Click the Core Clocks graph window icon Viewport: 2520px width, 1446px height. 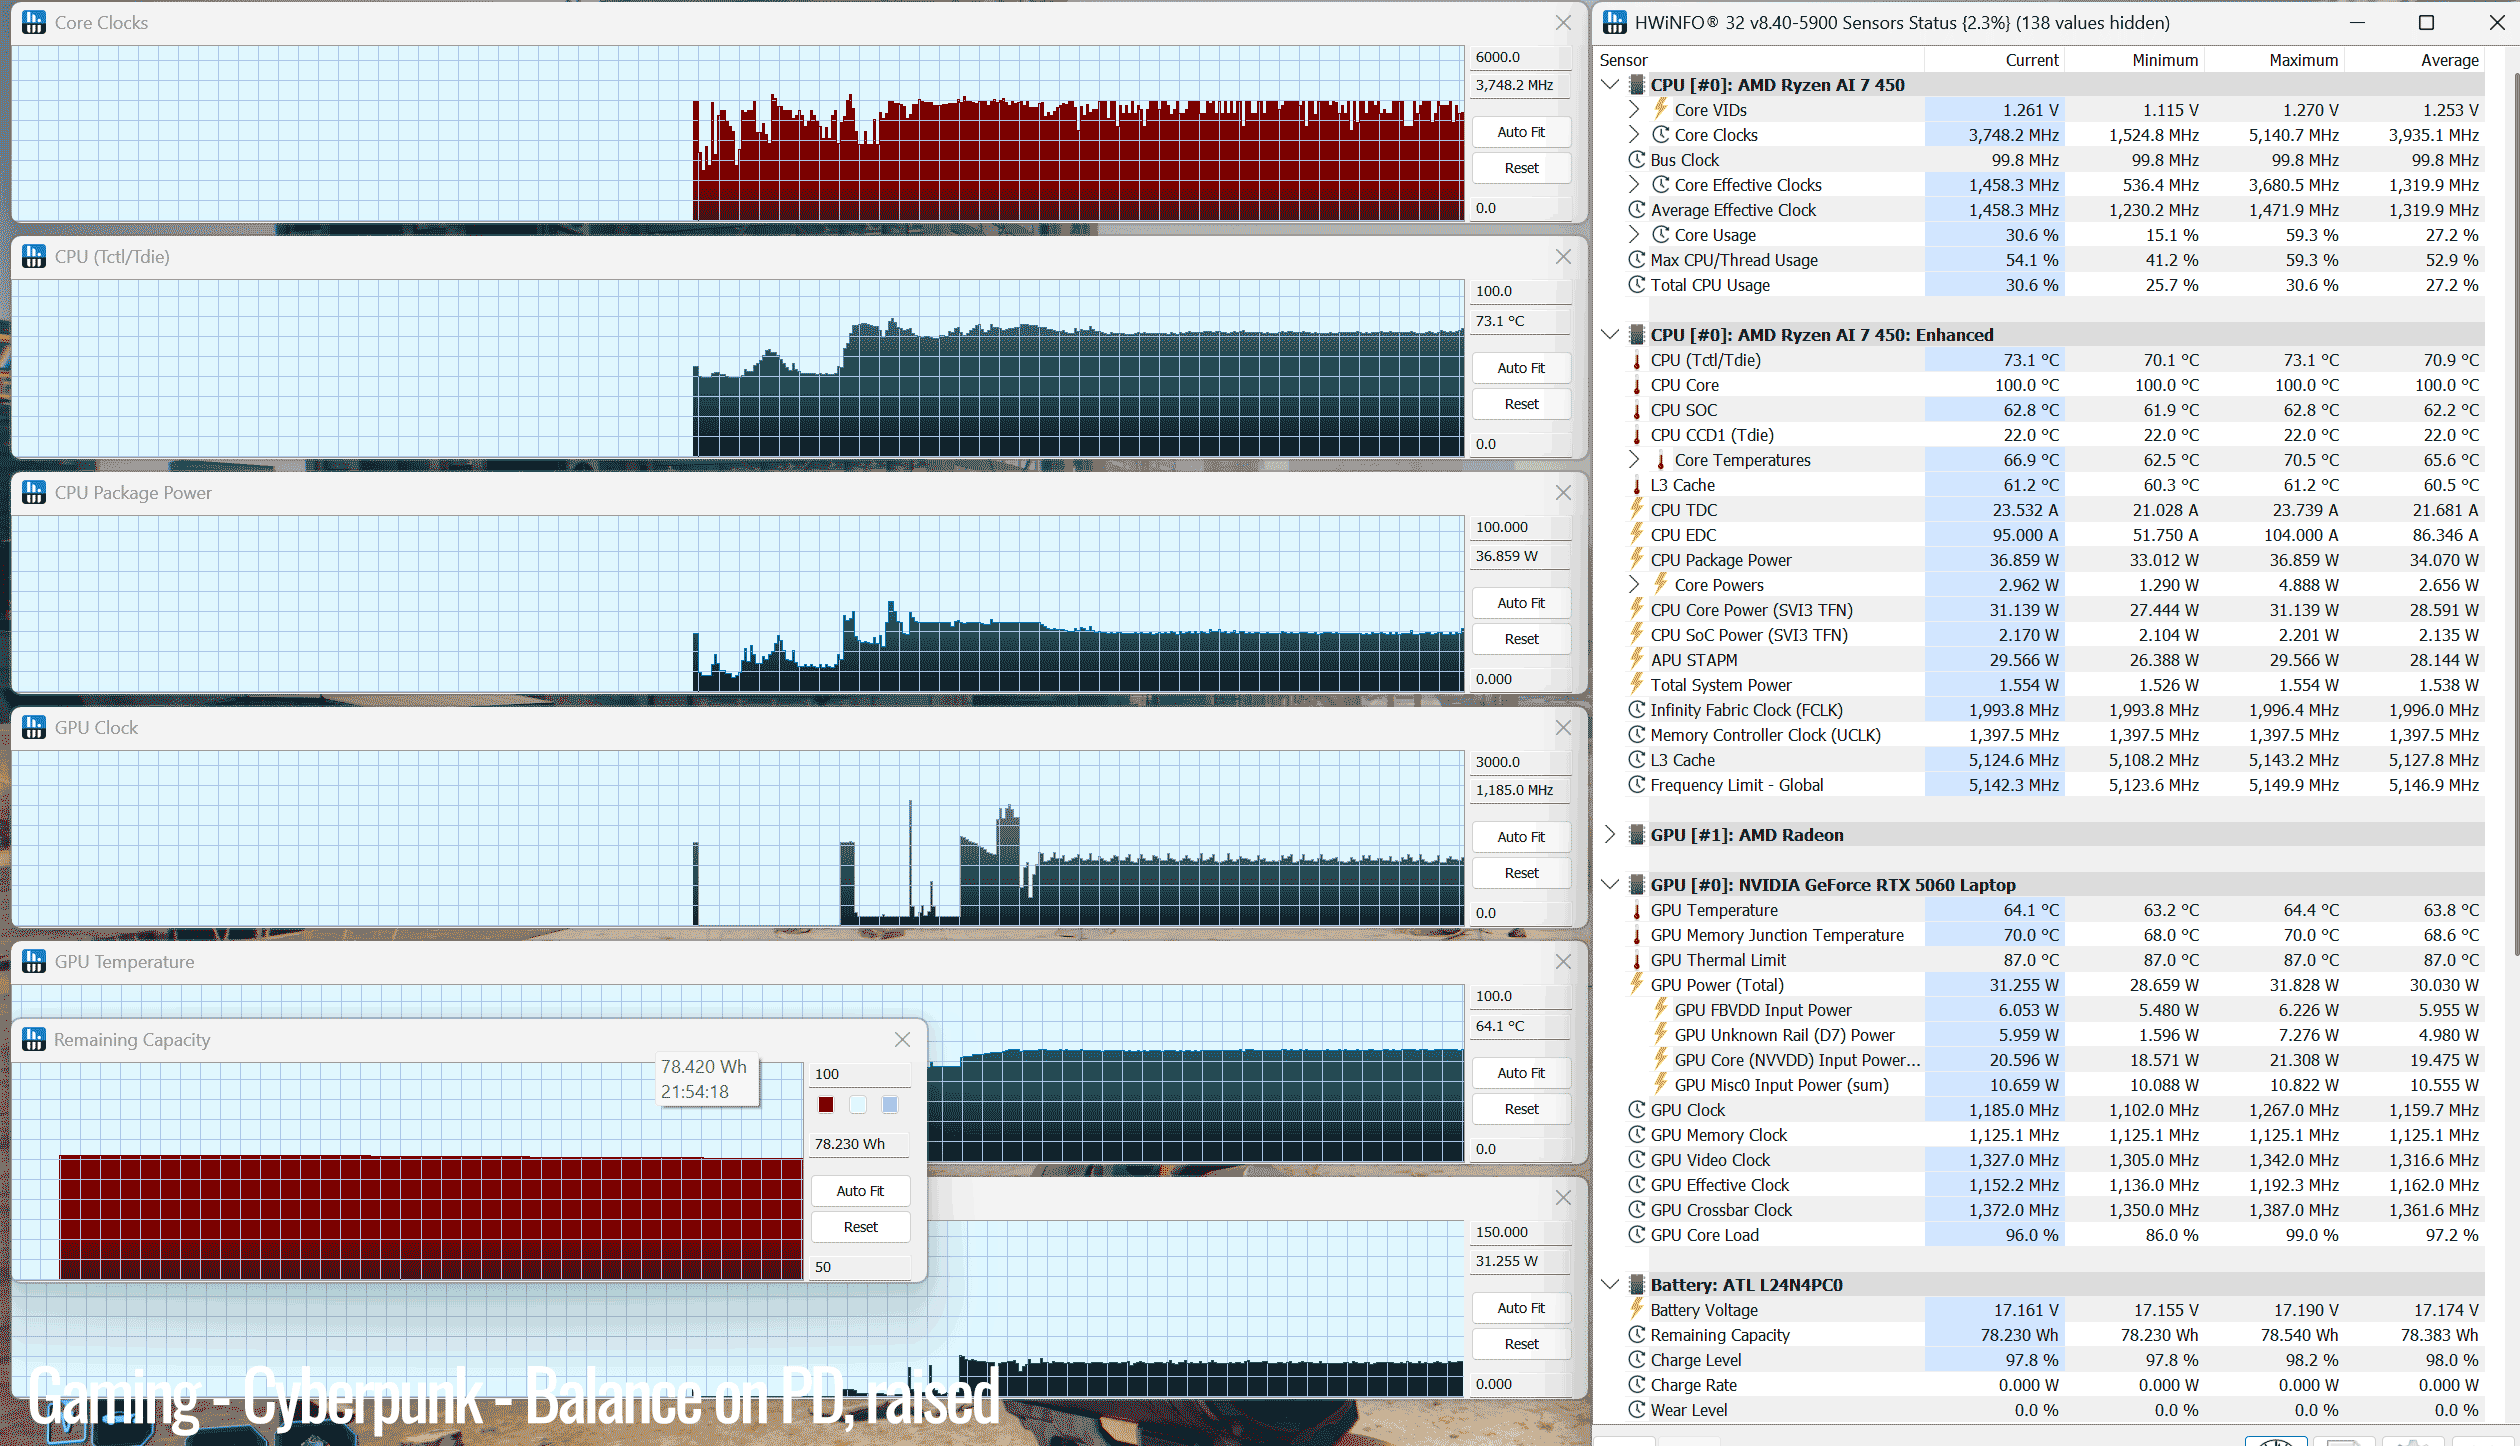coord(34,22)
